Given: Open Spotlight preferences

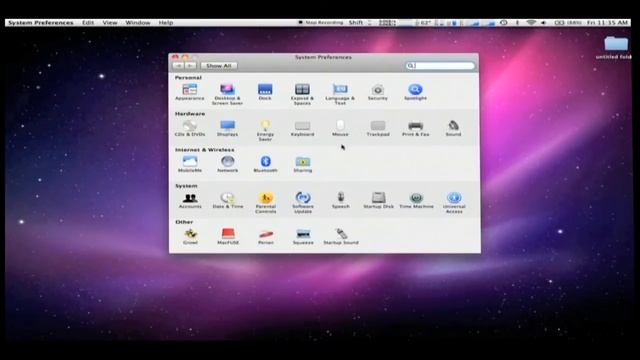Looking at the screenshot, I should pyautogui.click(x=415, y=92).
